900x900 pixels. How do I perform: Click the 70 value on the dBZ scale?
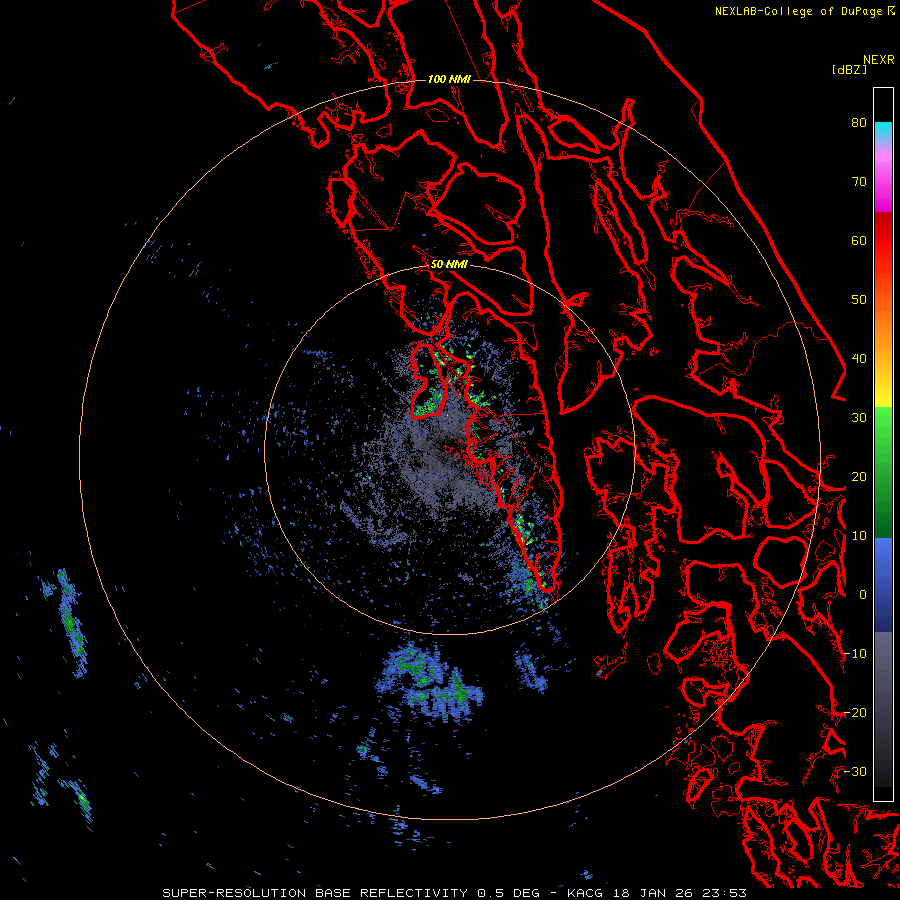[x=859, y=182]
